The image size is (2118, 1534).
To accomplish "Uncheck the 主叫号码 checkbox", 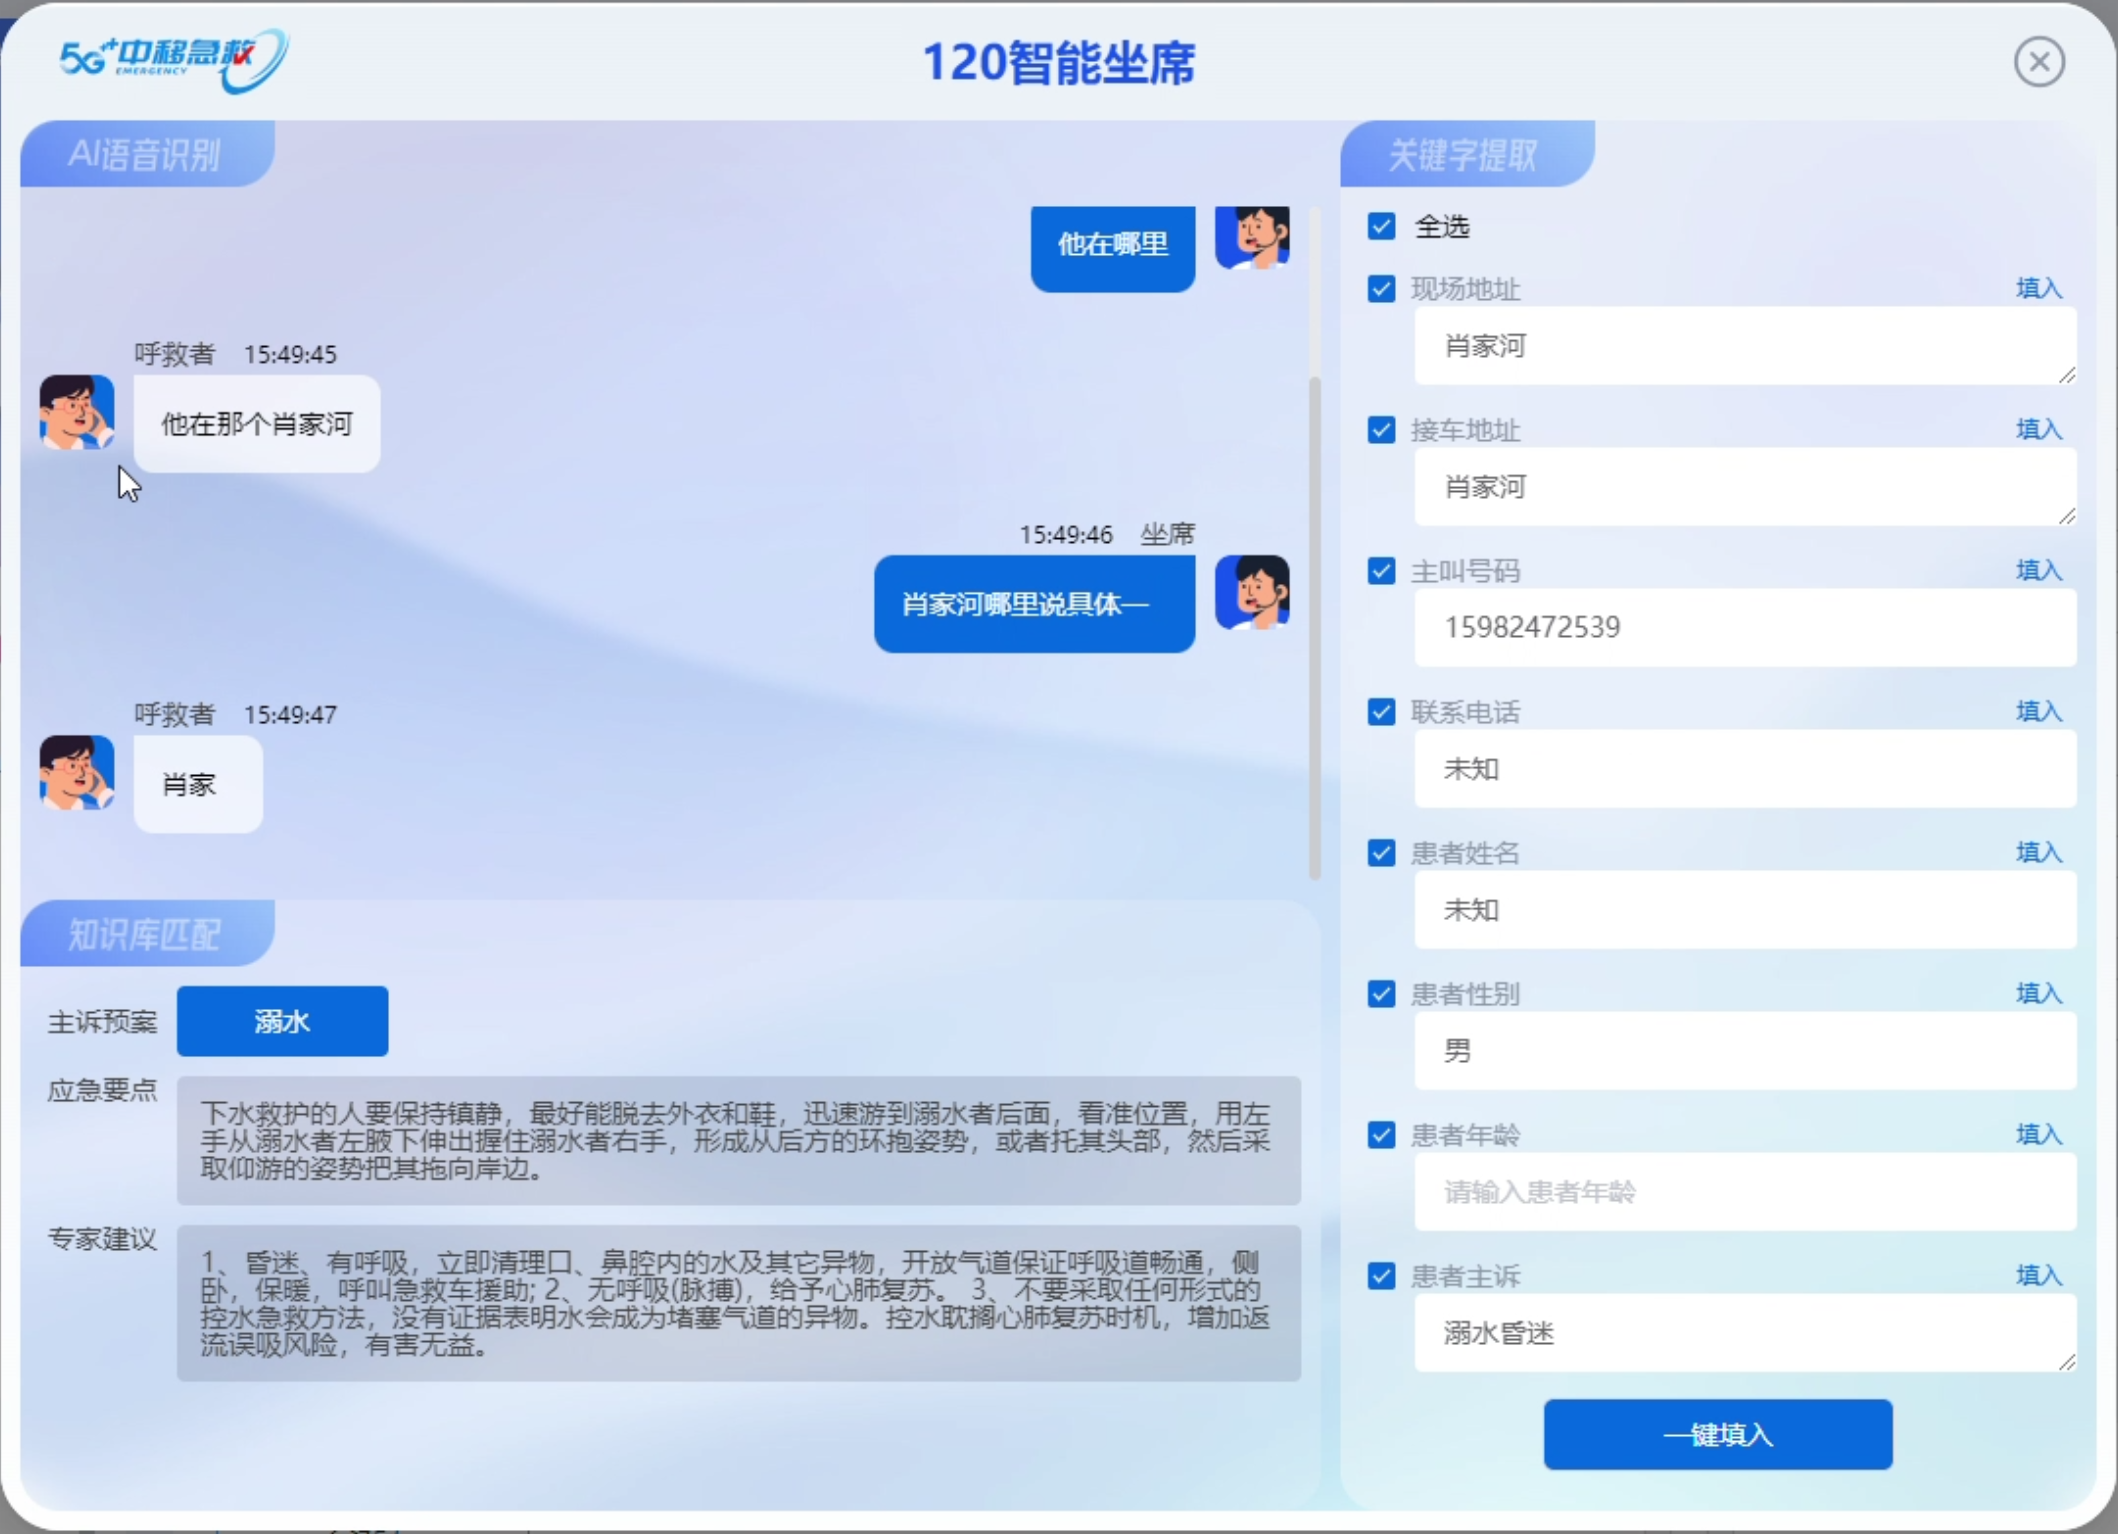I will (x=1381, y=571).
